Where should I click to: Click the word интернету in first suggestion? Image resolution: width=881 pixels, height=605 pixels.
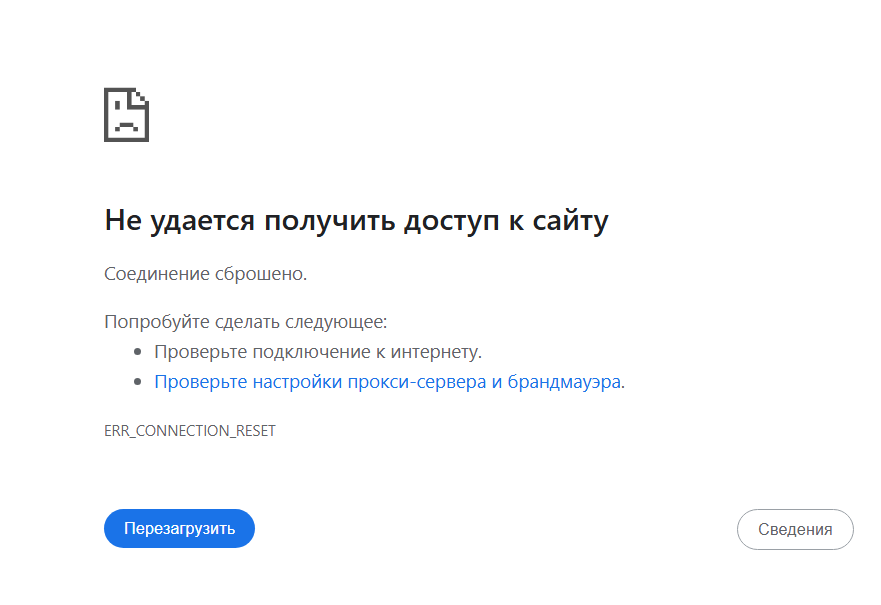(x=435, y=352)
